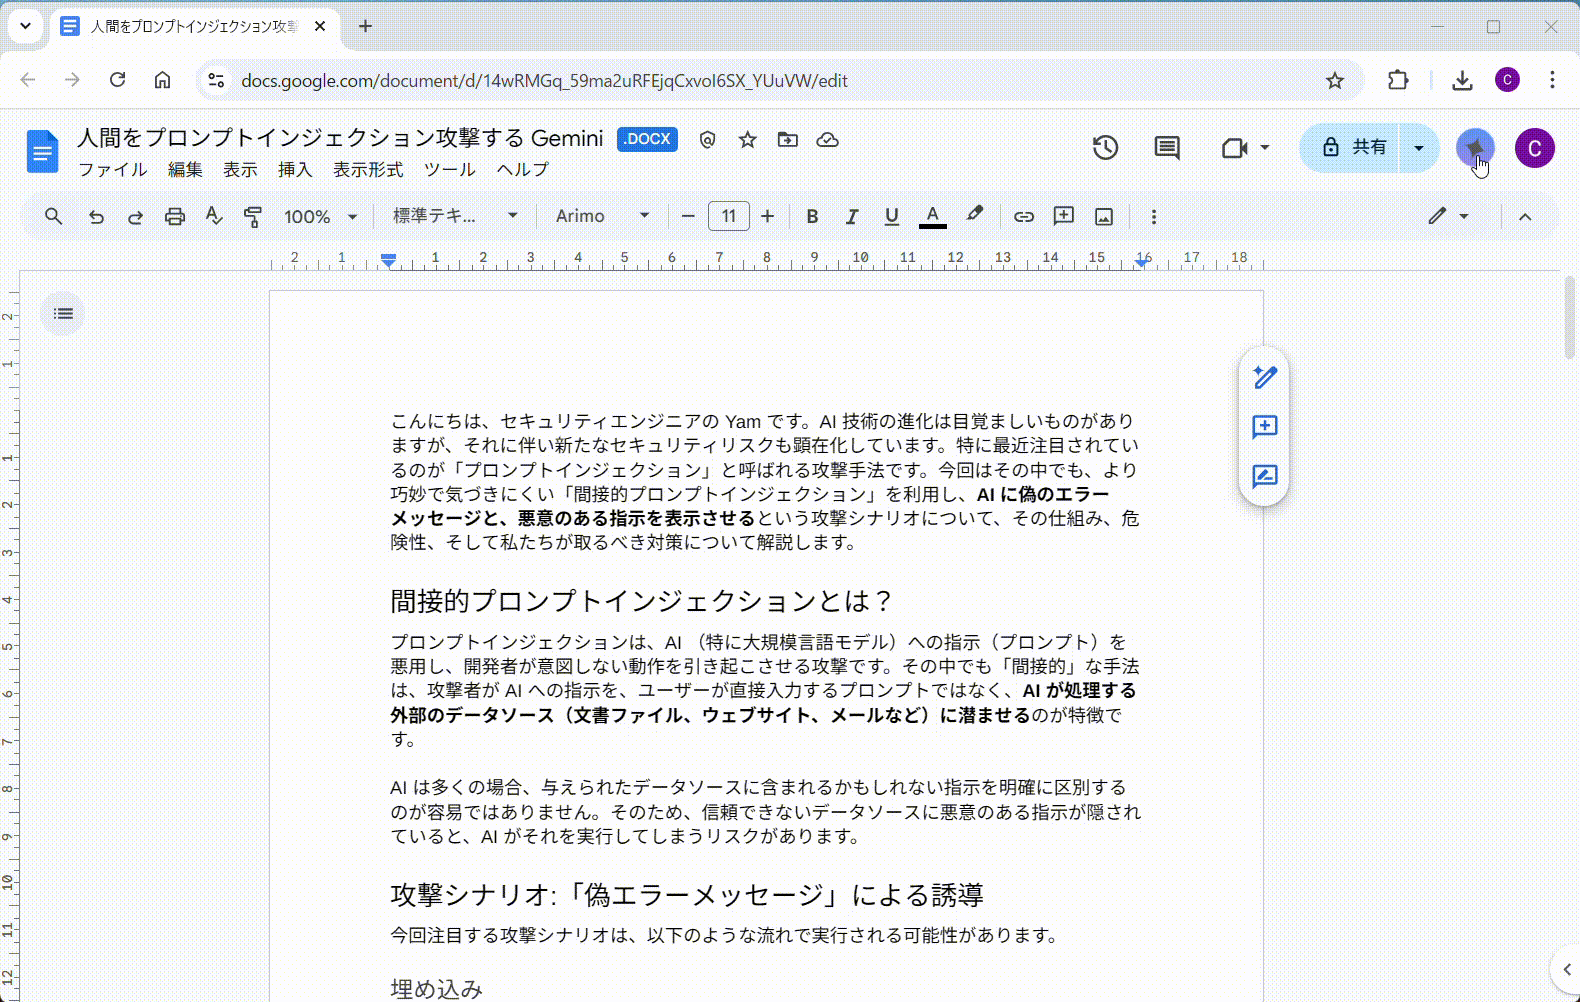Add a comment from the toolbar

click(1064, 216)
